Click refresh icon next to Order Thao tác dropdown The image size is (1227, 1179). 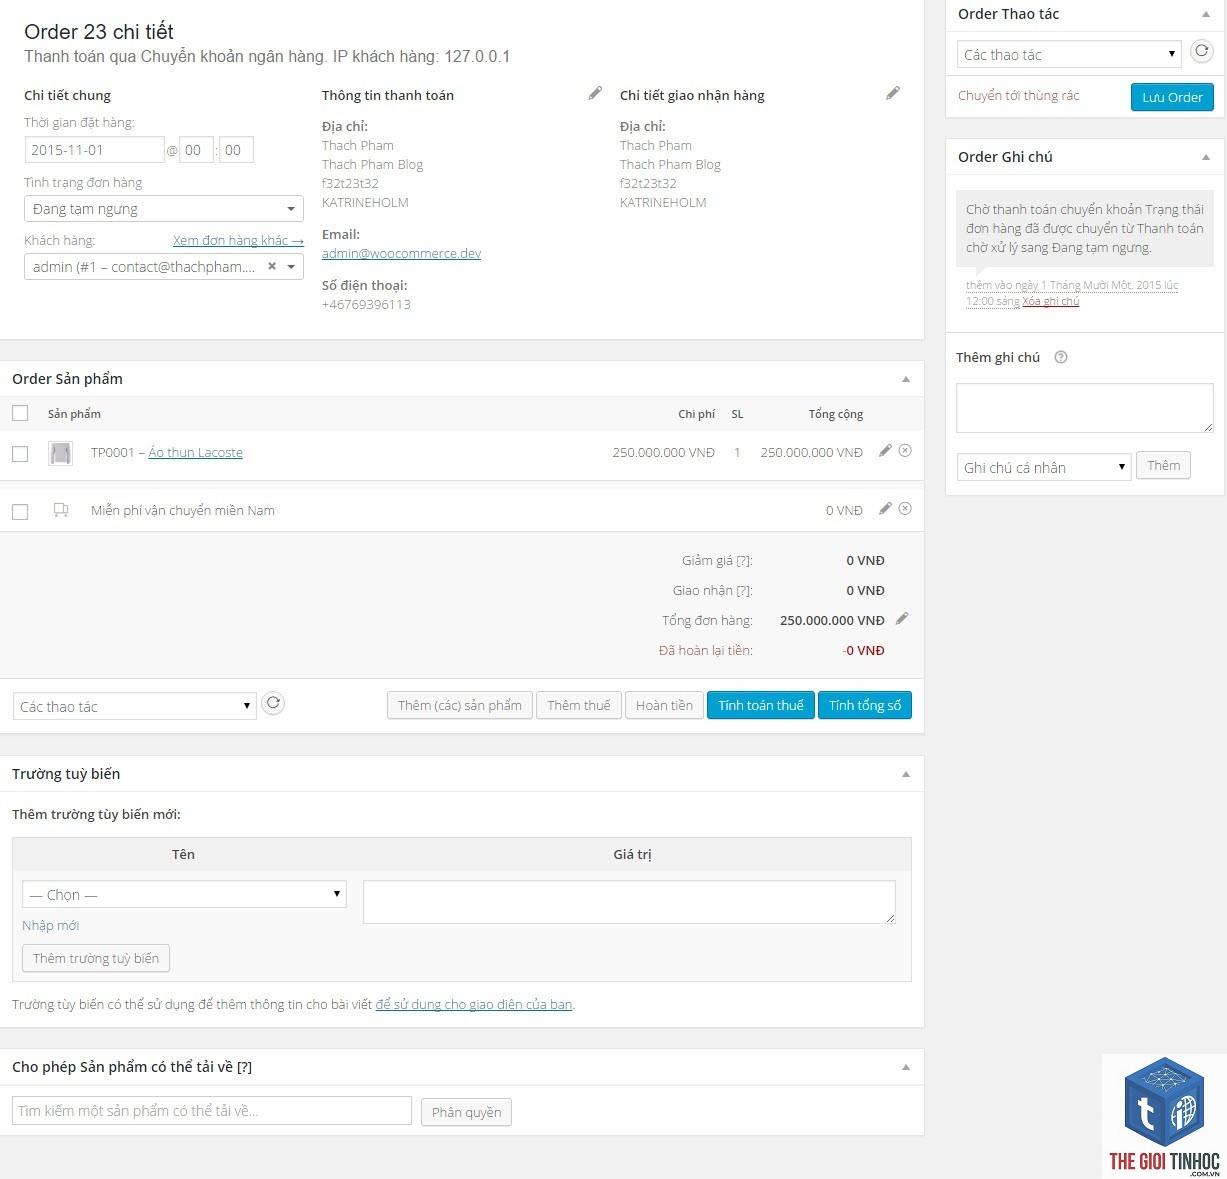pos(1202,51)
